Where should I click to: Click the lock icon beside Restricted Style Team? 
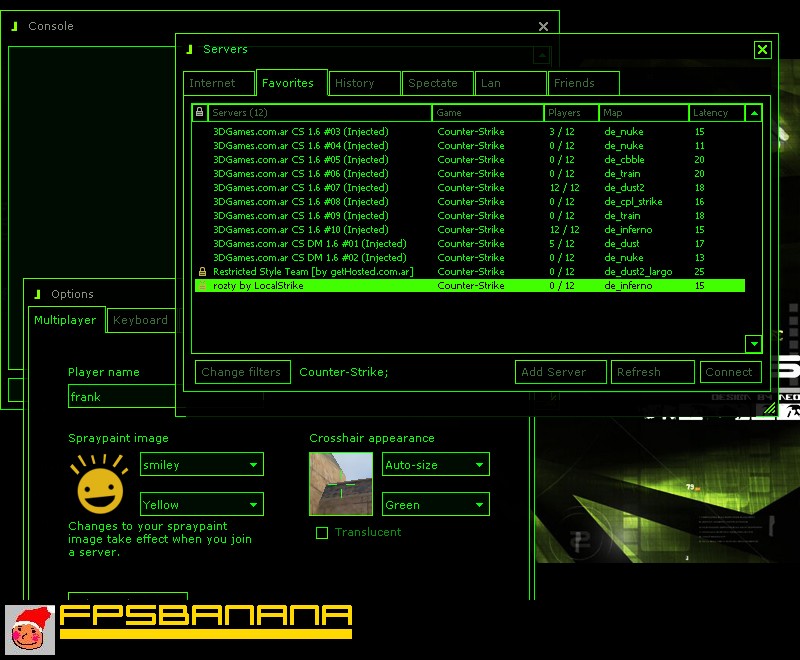[203, 272]
